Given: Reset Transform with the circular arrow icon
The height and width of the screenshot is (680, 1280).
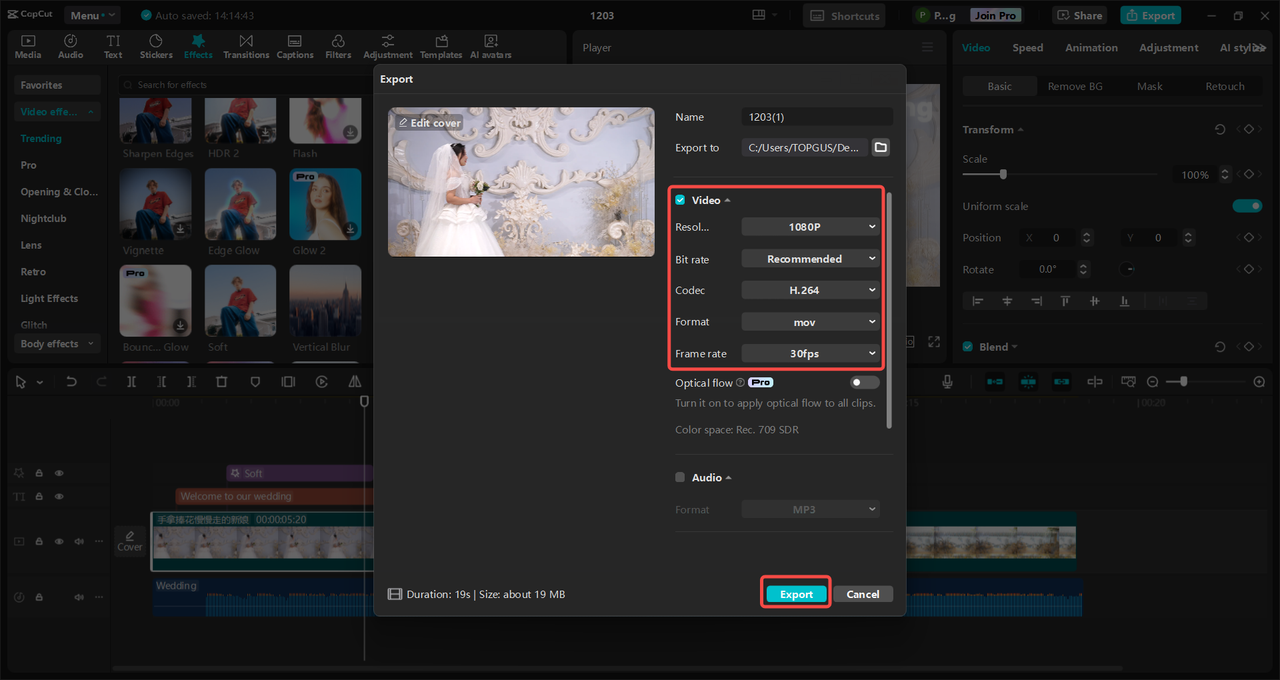Looking at the screenshot, I should (1220, 130).
